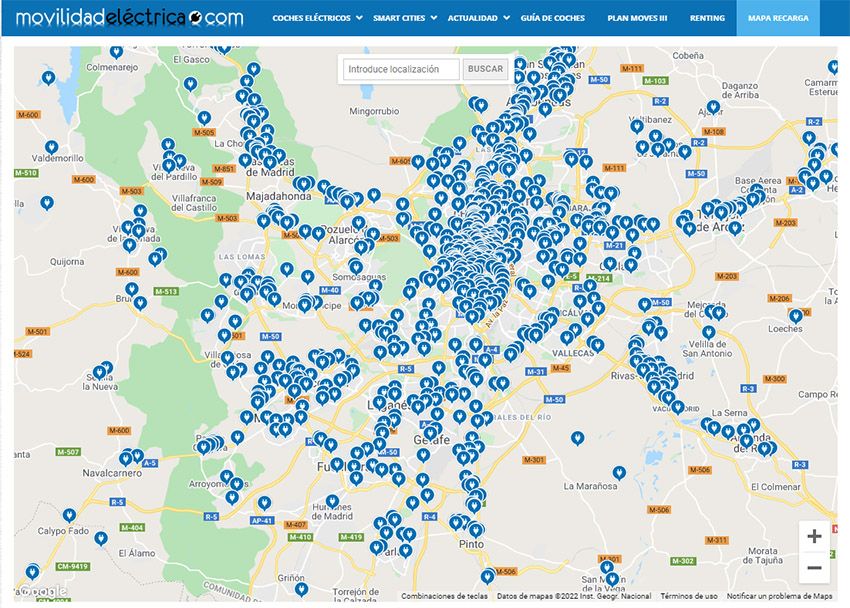Screen dimensions: 850x608
Task: Open charging pin south of Pinto beside M-506
Action: click(487, 576)
